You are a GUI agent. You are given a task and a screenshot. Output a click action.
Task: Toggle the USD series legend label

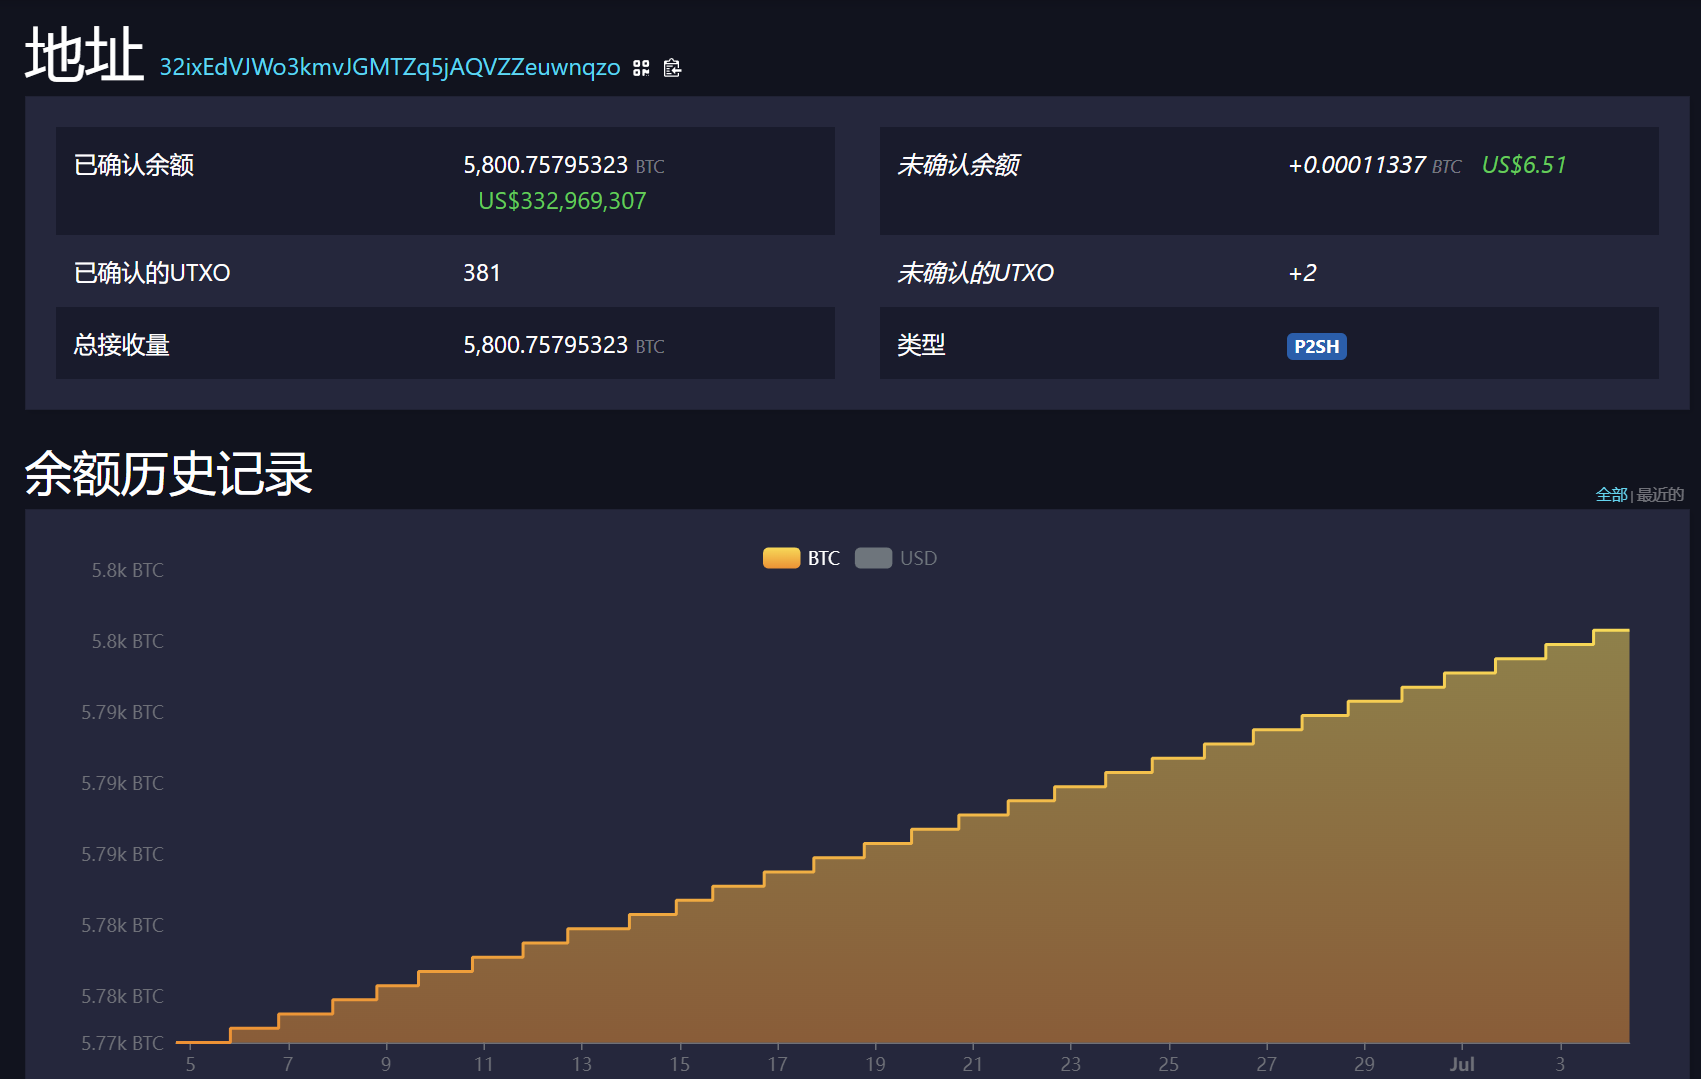point(918,558)
